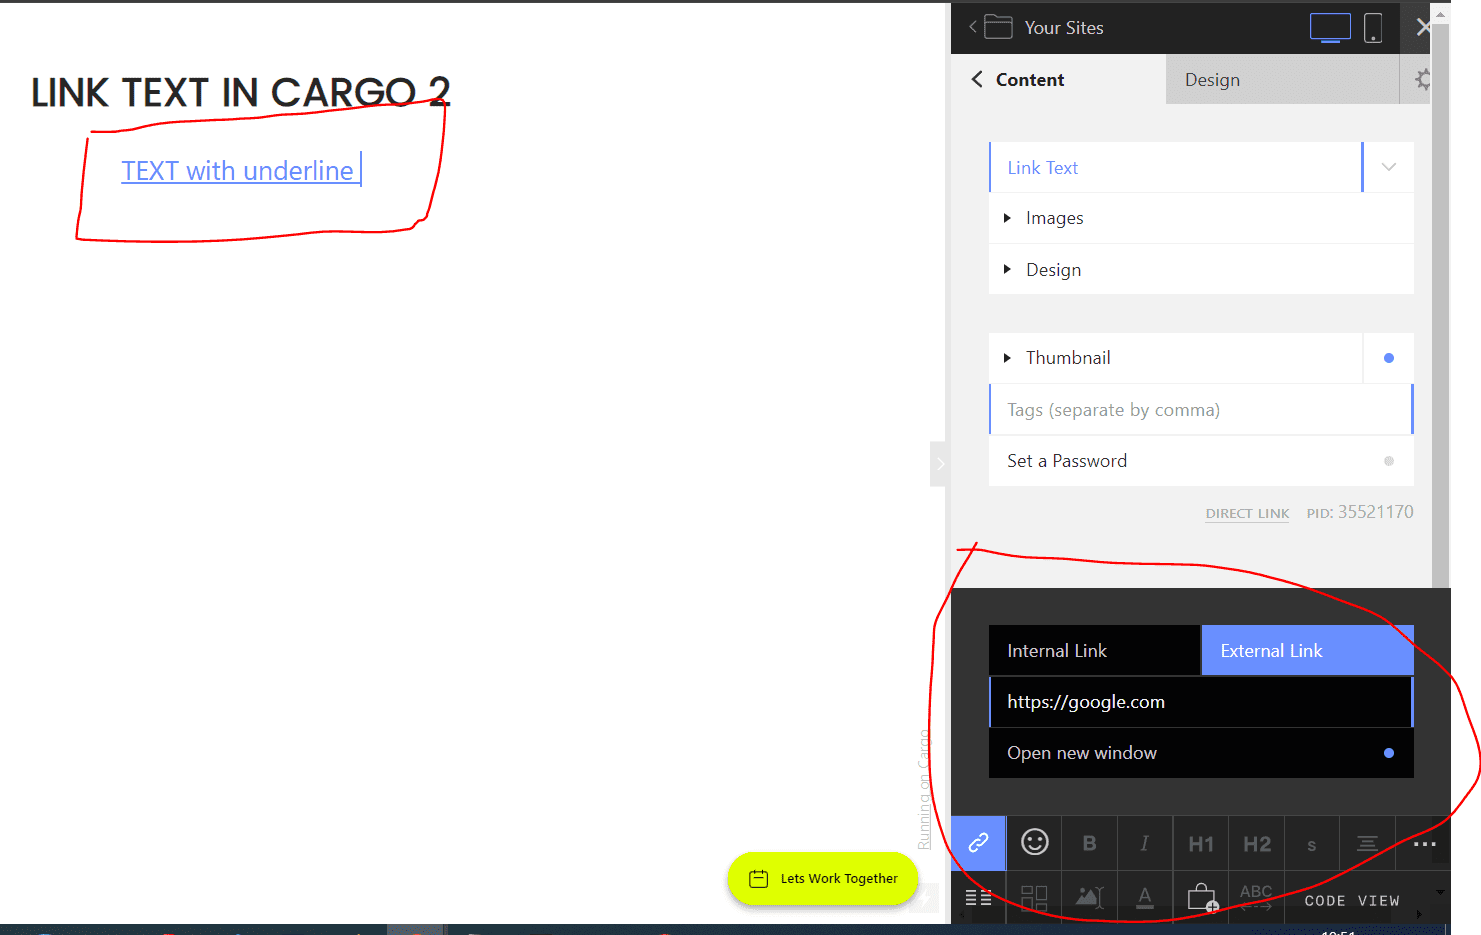Apply H1 heading formatting
This screenshot has height=935, width=1481.
tap(1200, 843)
